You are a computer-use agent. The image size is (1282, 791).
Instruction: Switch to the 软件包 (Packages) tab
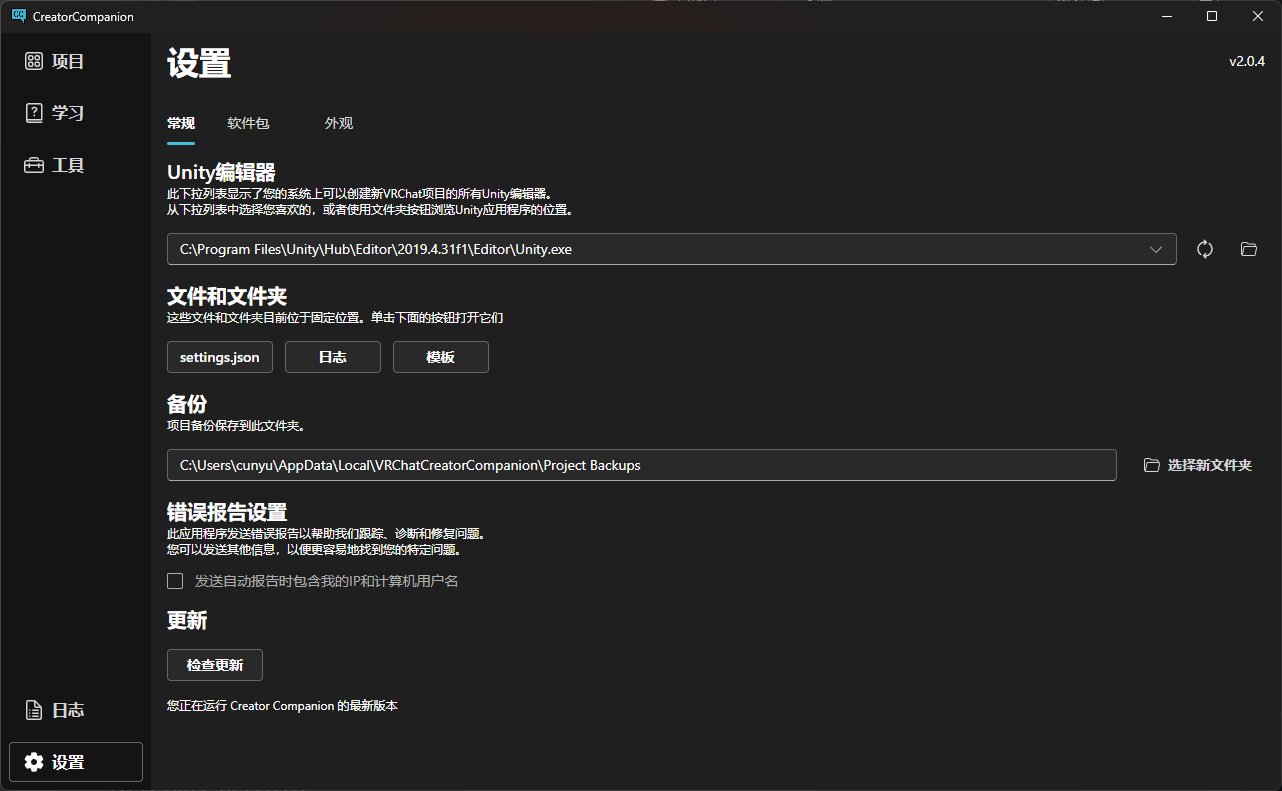click(x=248, y=124)
